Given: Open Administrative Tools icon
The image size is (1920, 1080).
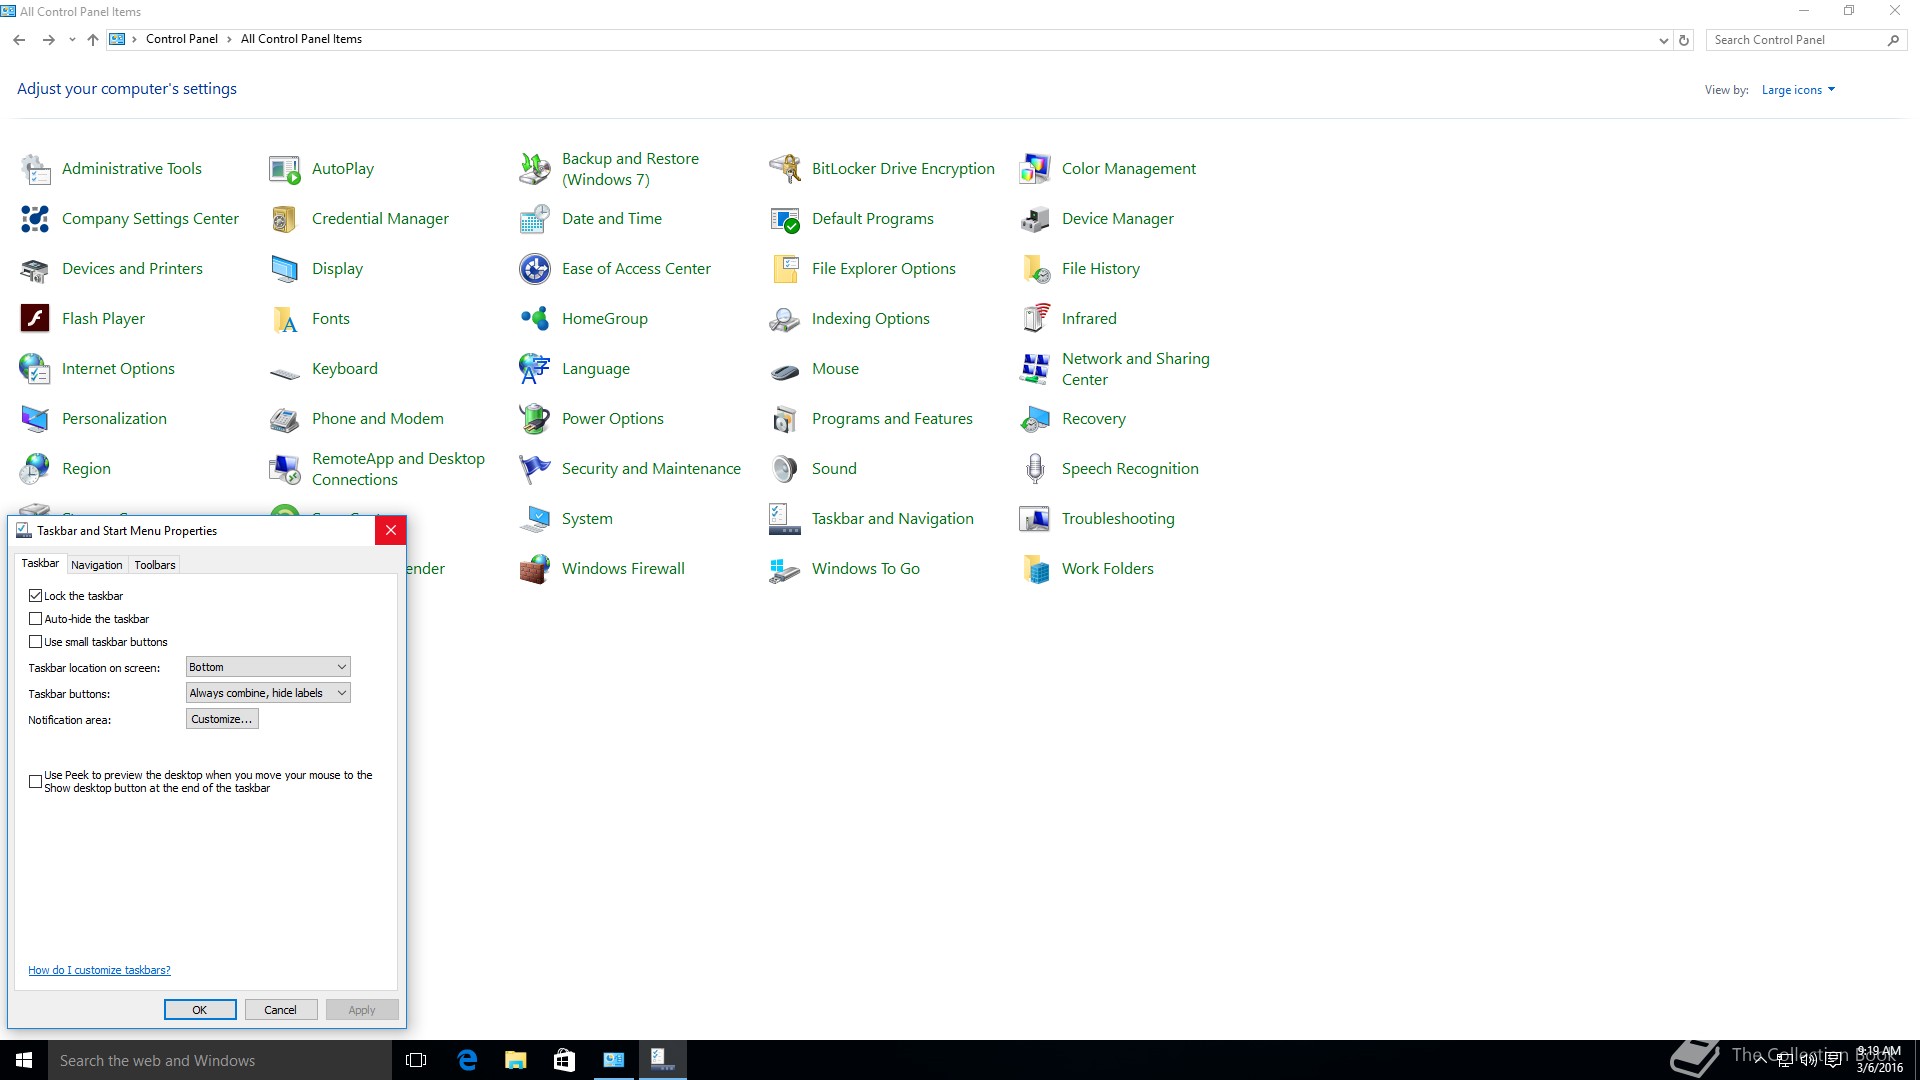Looking at the screenshot, I should pos(35,169).
